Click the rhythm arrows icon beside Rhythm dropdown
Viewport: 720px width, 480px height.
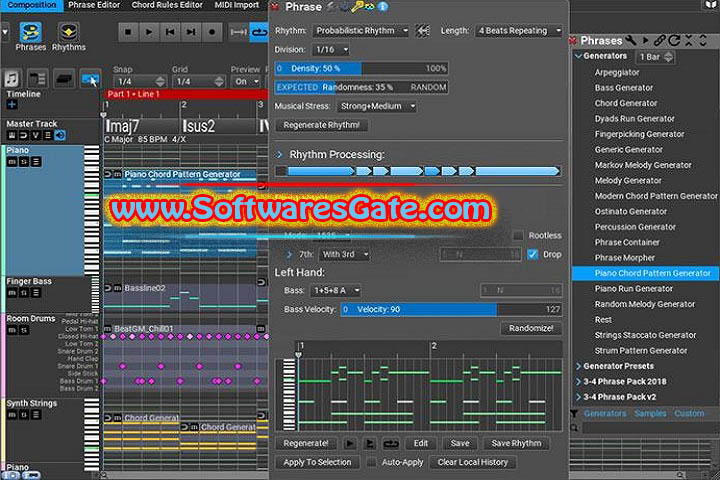(422, 31)
